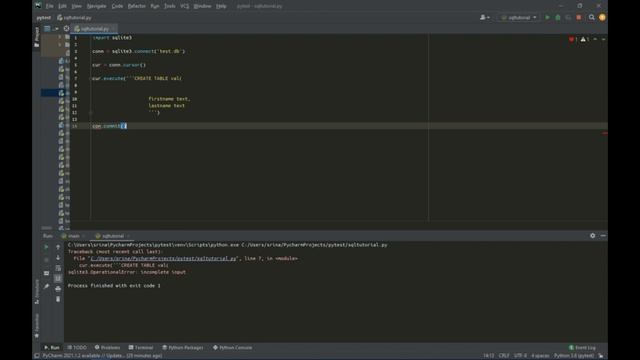
Task: Open the Run menu in menu bar
Action: coord(155,6)
